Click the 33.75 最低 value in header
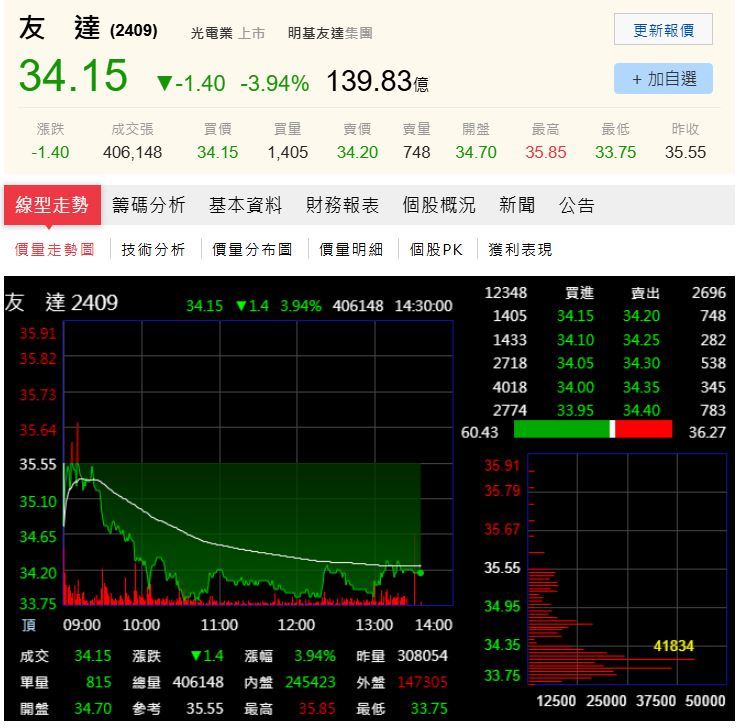 (615, 152)
